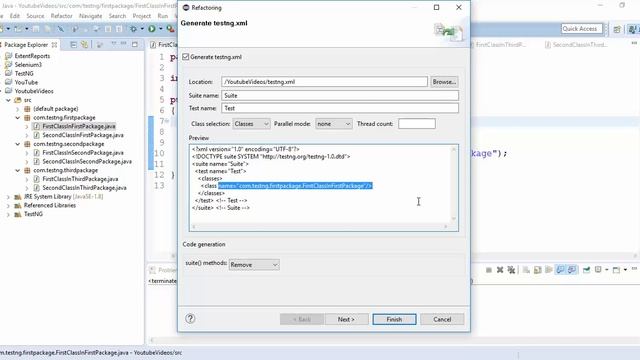
Task: Click the Thread count input field
Action: click(417, 124)
